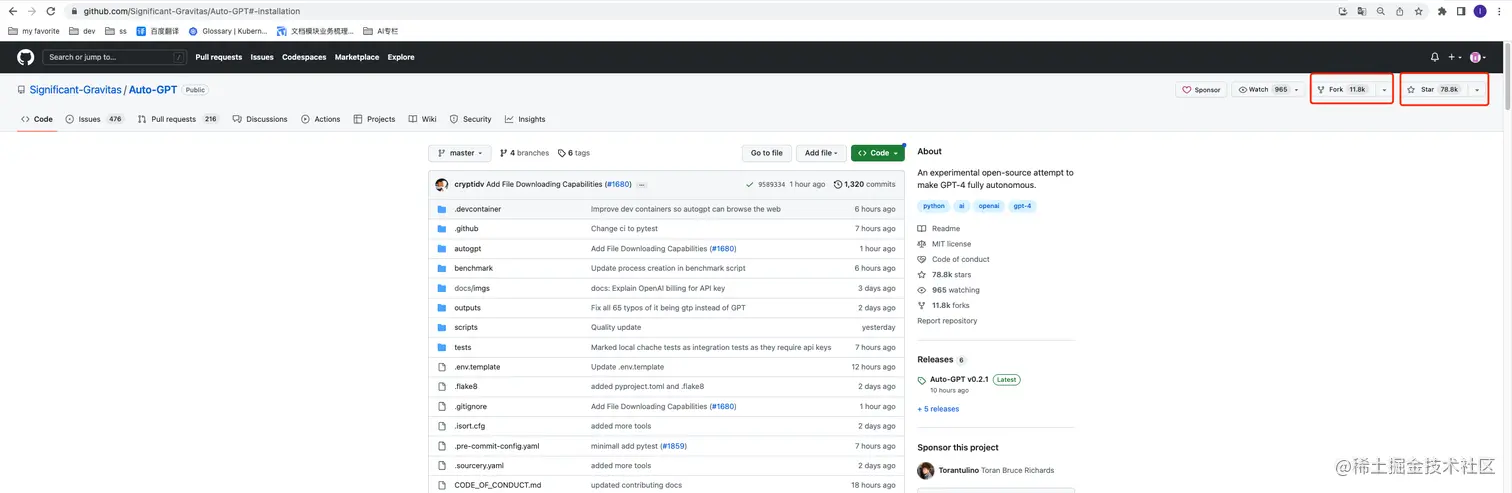
Task: Click the translate page icon
Action: click(x=1361, y=11)
